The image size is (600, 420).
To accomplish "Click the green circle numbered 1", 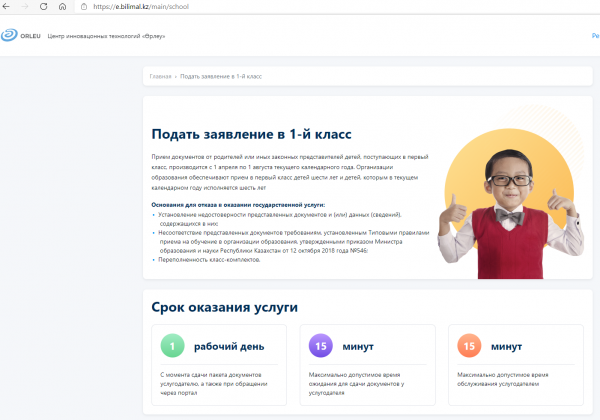I will 173,347.
